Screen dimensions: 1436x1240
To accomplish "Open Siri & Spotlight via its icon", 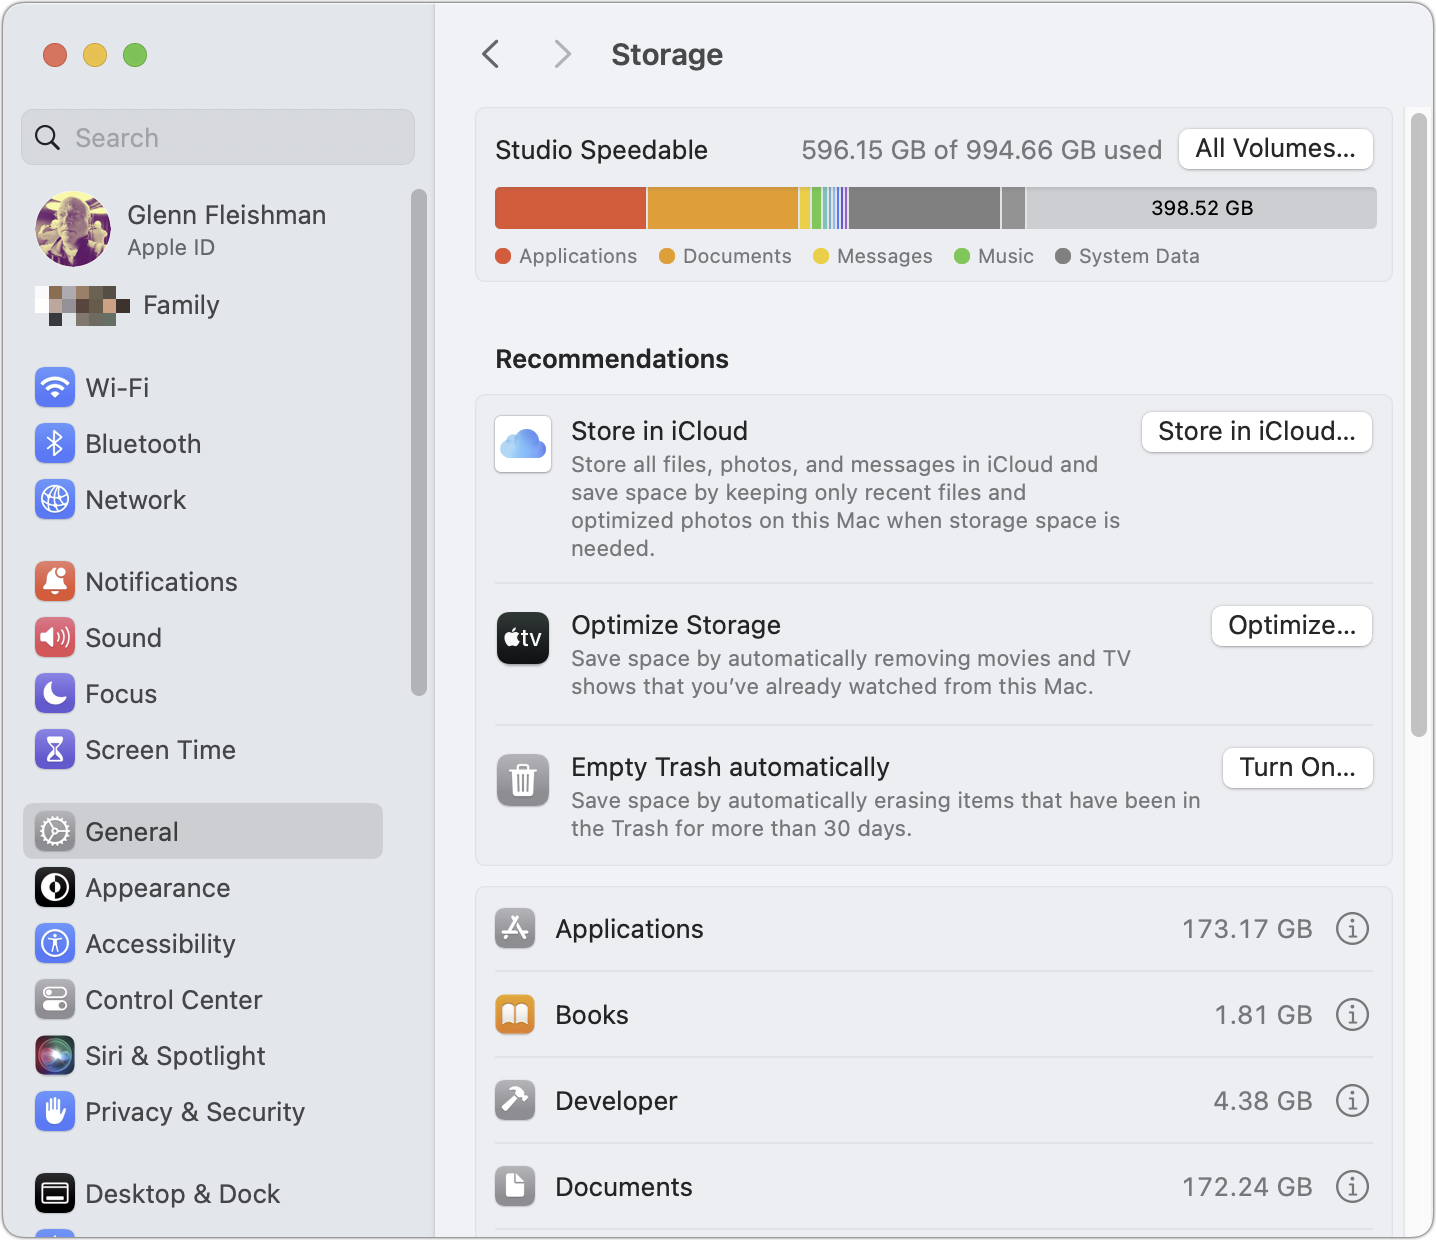I will point(55,1055).
